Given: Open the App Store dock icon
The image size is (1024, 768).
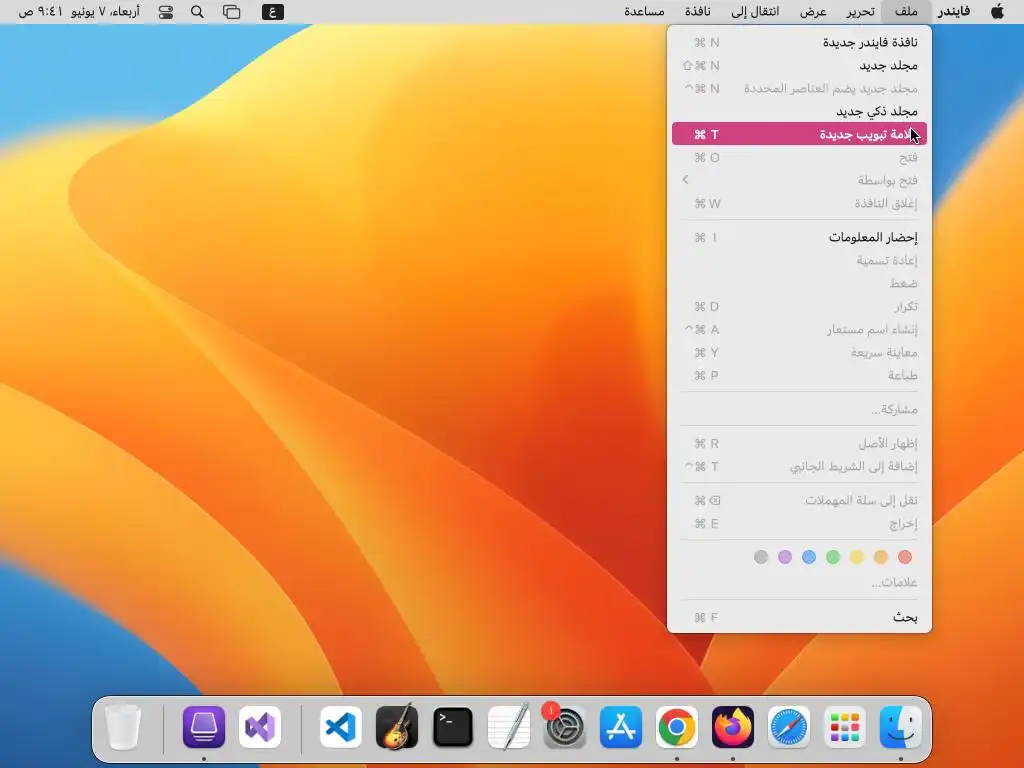Looking at the screenshot, I should tap(620, 727).
